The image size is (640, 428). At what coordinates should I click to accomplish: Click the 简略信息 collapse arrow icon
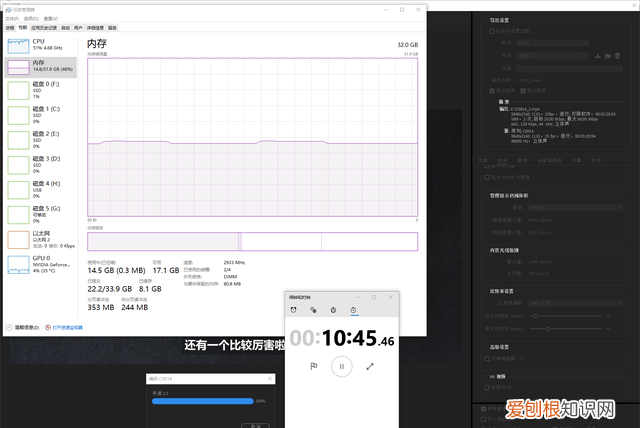tap(9, 327)
